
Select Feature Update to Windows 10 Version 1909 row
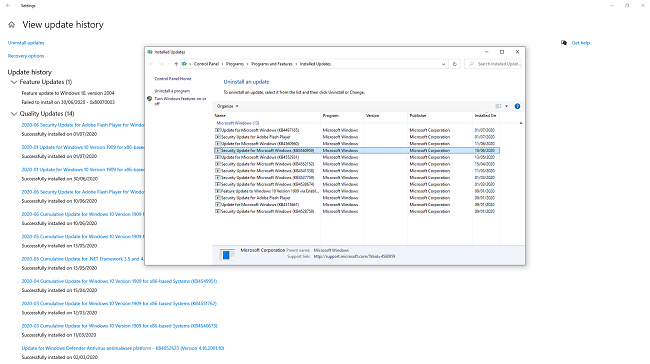pyautogui.click(x=357, y=191)
